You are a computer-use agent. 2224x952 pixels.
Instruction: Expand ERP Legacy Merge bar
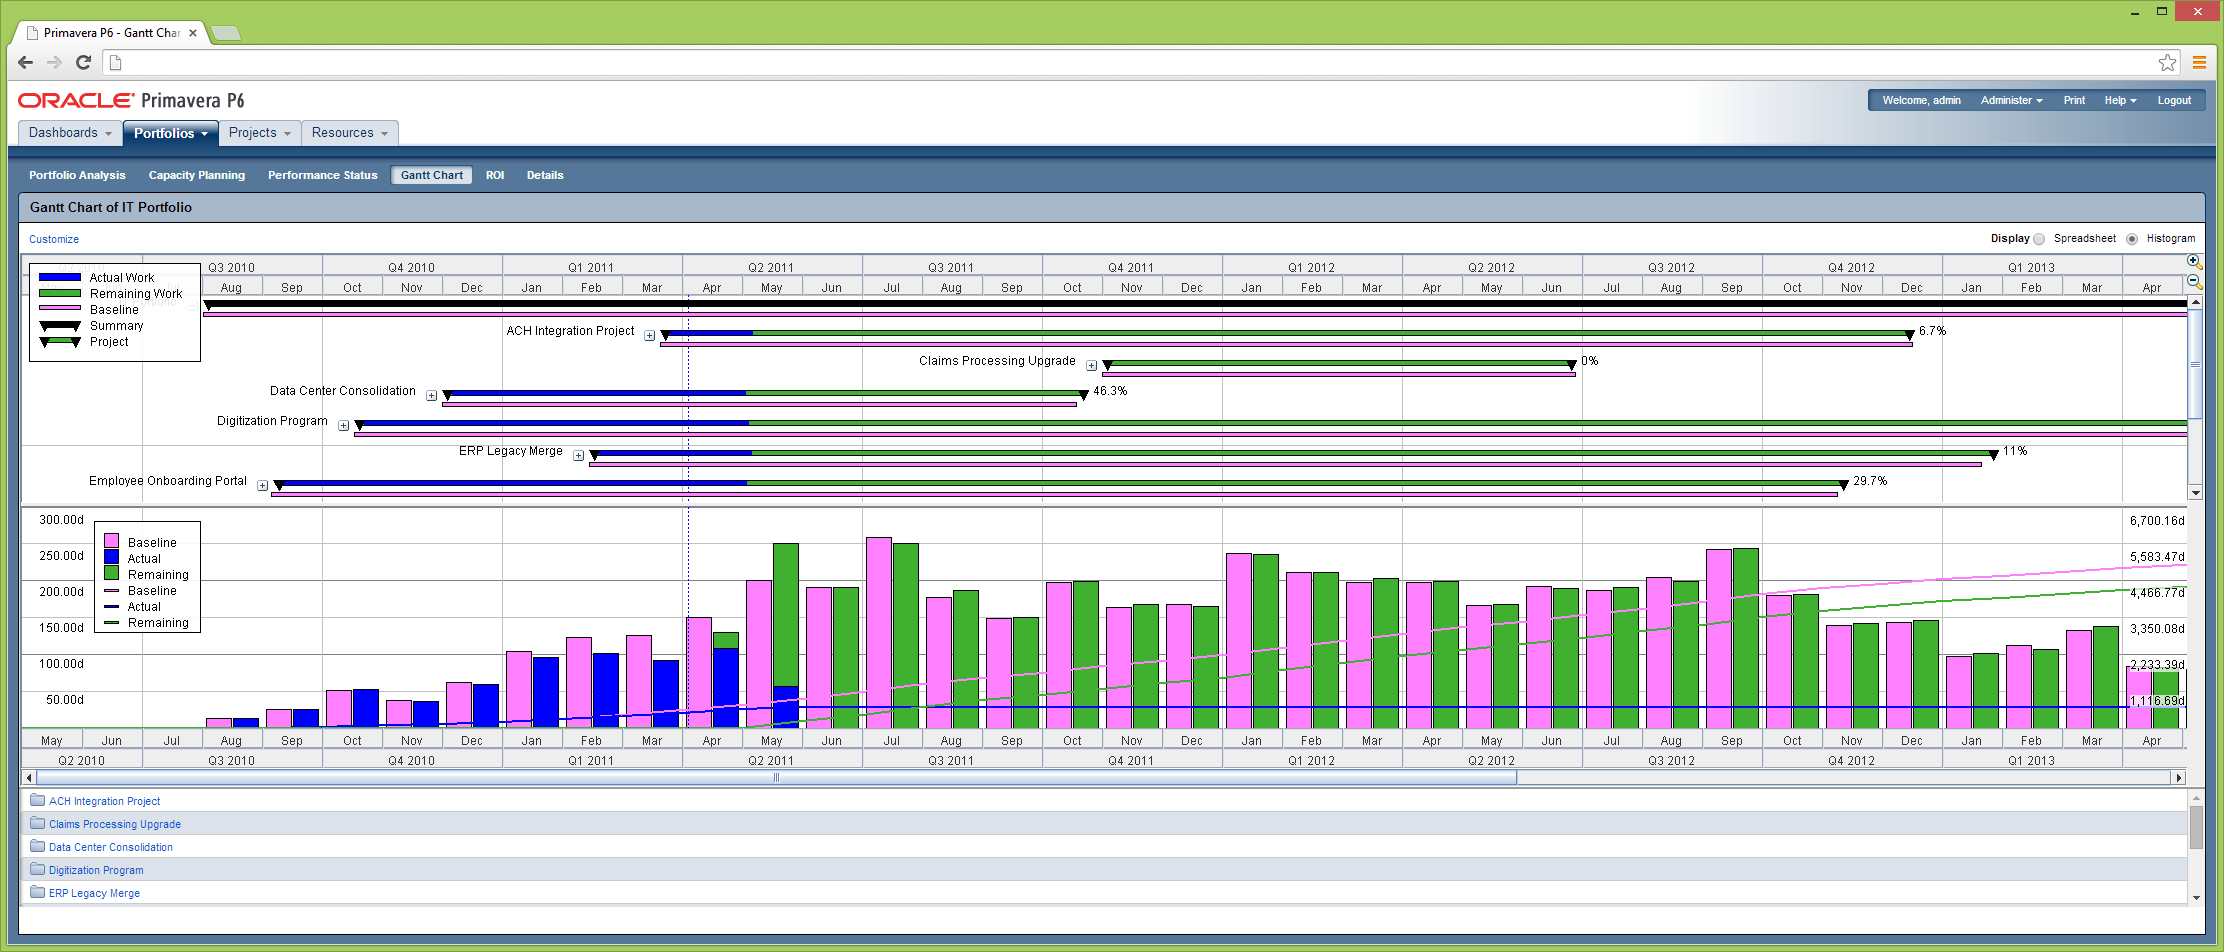[x=579, y=456]
